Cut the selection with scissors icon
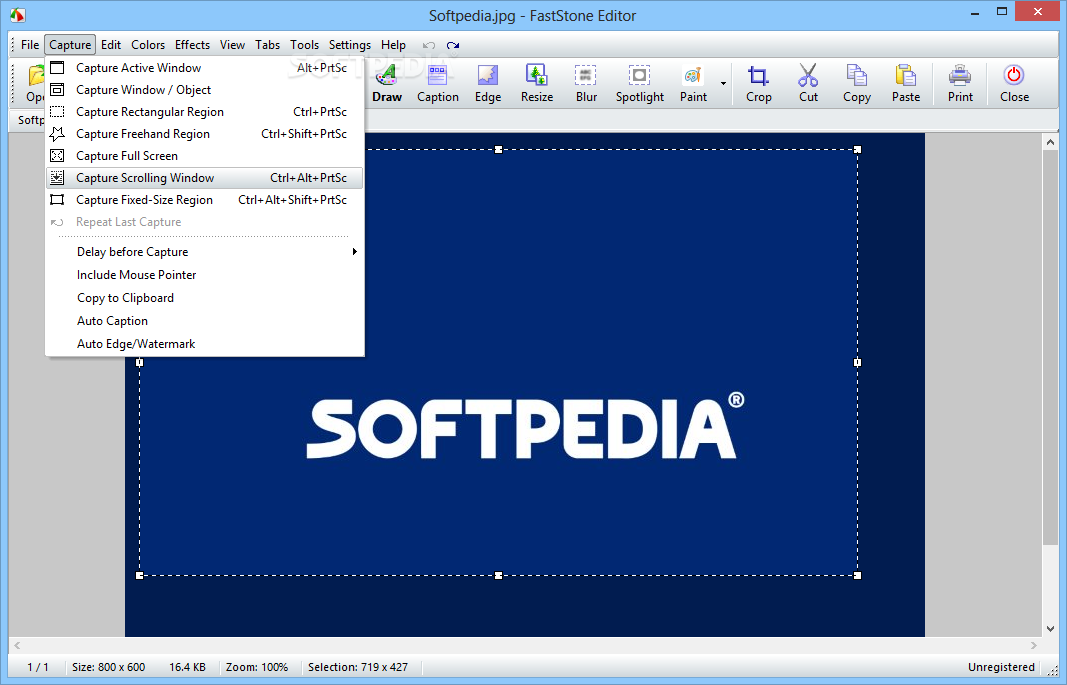Viewport: 1067px width, 685px height. [808, 84]
